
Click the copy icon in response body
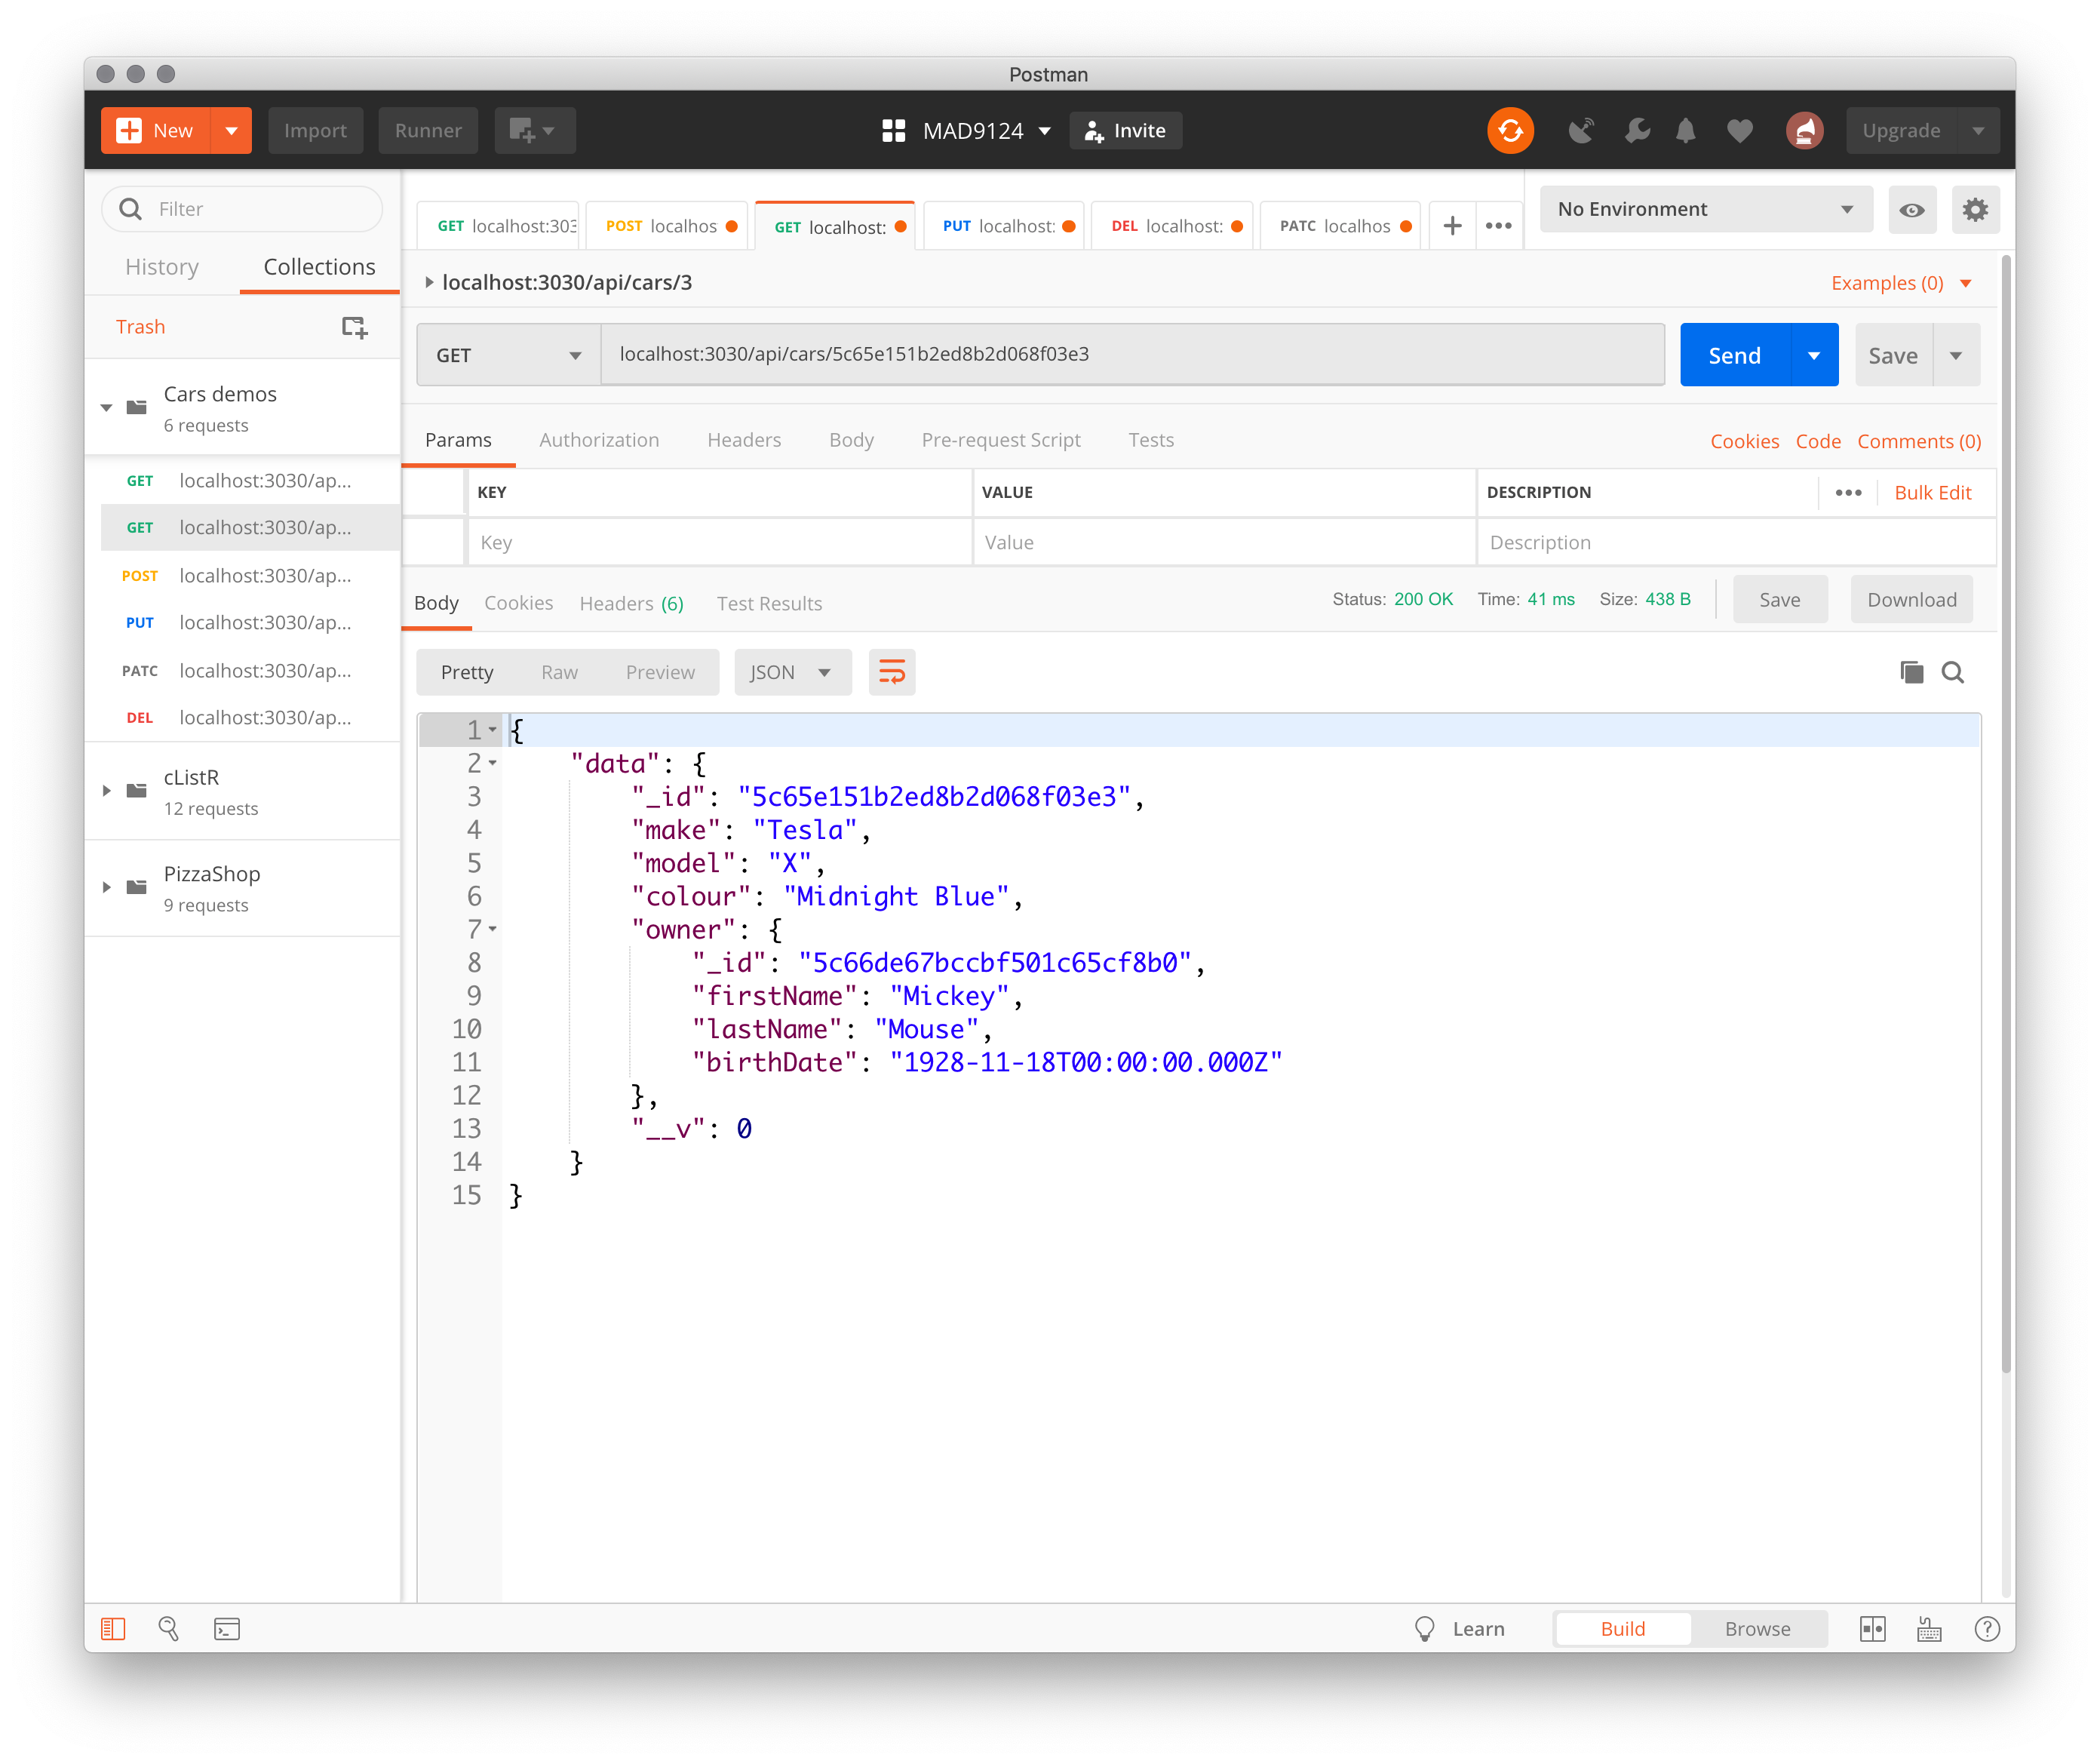(1911, 672)
